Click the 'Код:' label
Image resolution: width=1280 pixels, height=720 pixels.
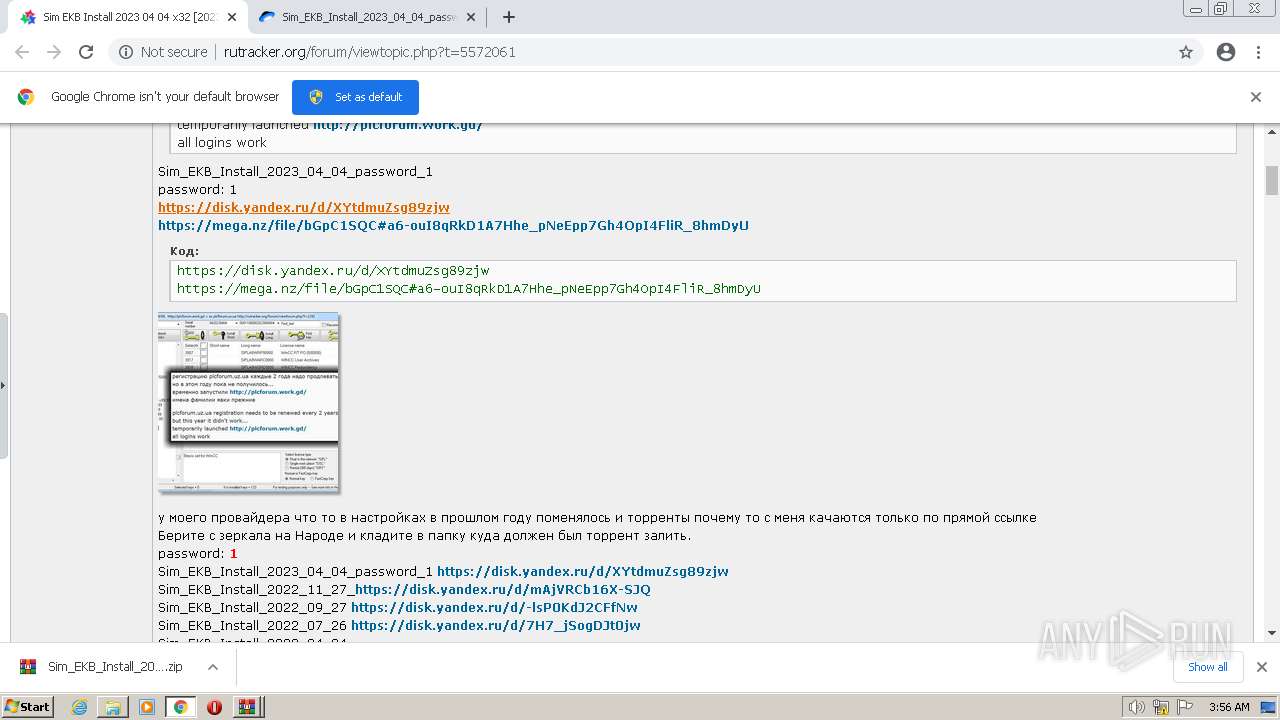[184, 251]
